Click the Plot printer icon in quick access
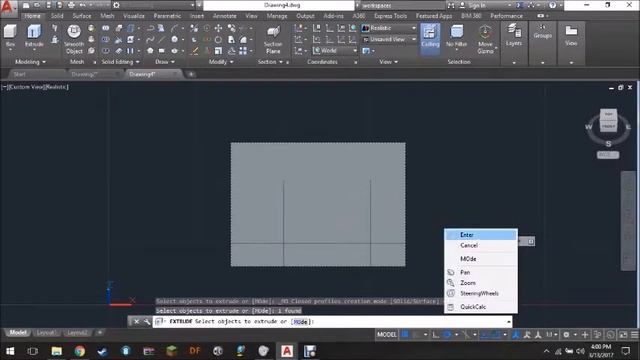This screenshot has height=360, width=640. [71, 5]
